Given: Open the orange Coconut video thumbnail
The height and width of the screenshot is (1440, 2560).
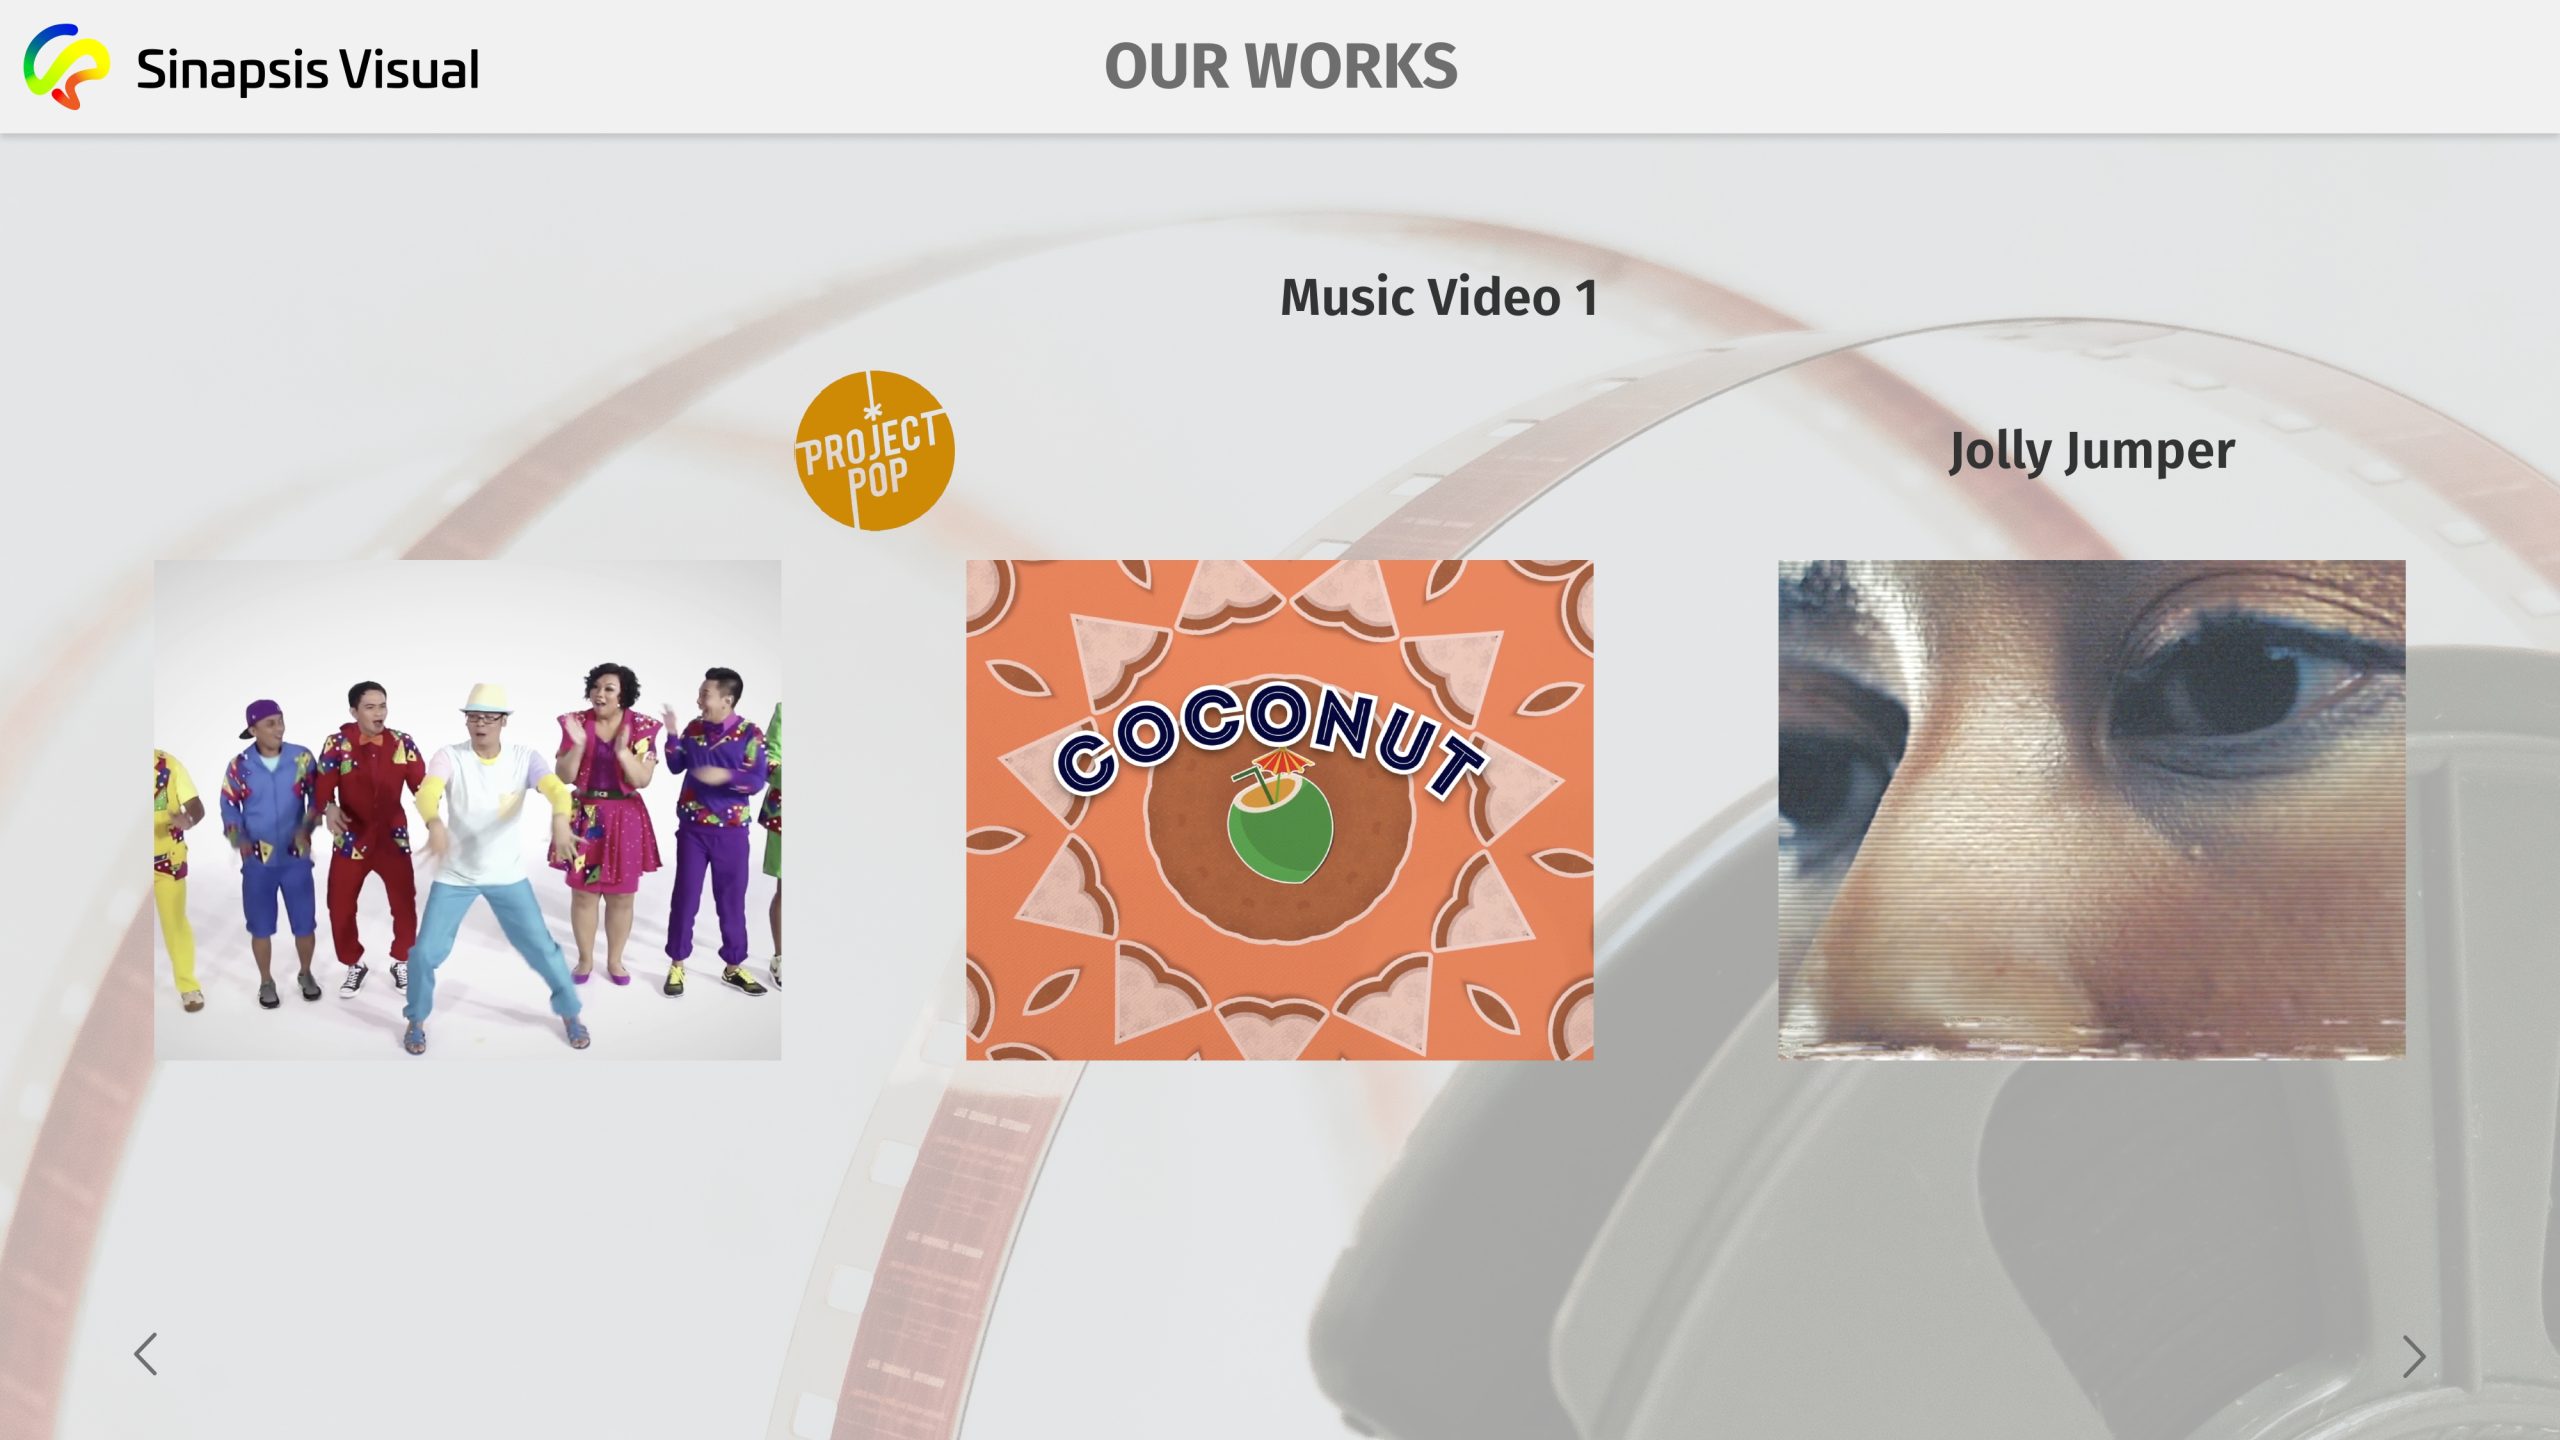Looking at the screenshot, I should [1279, 810].
